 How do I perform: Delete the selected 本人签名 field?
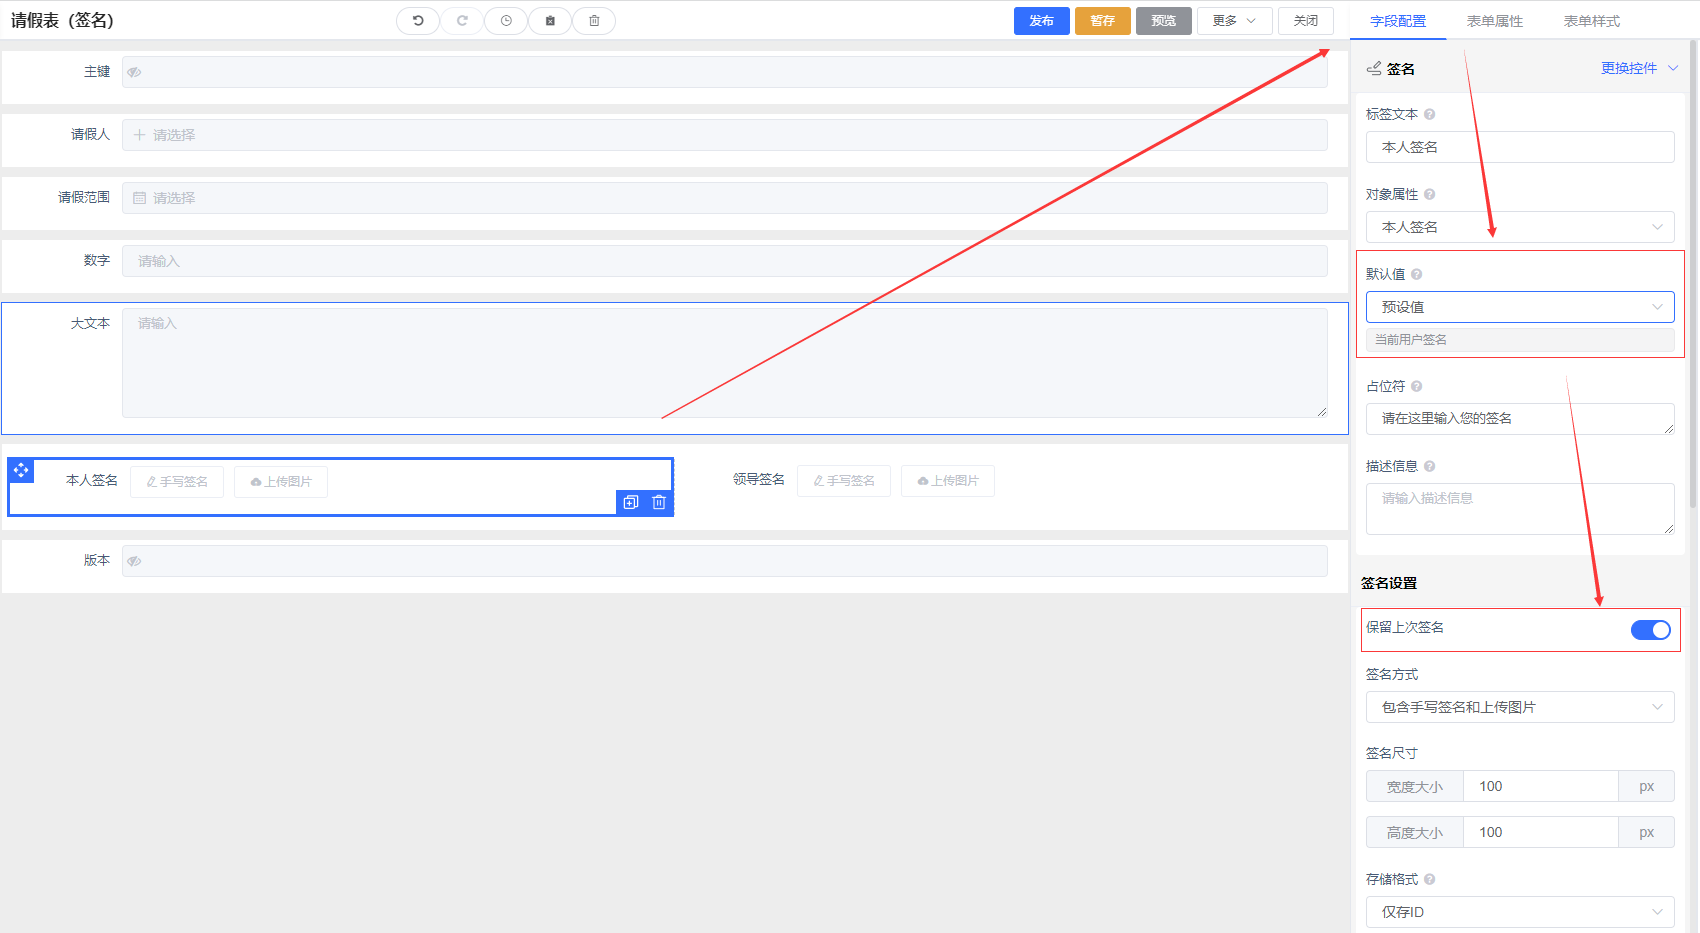[x=659, y=503]
